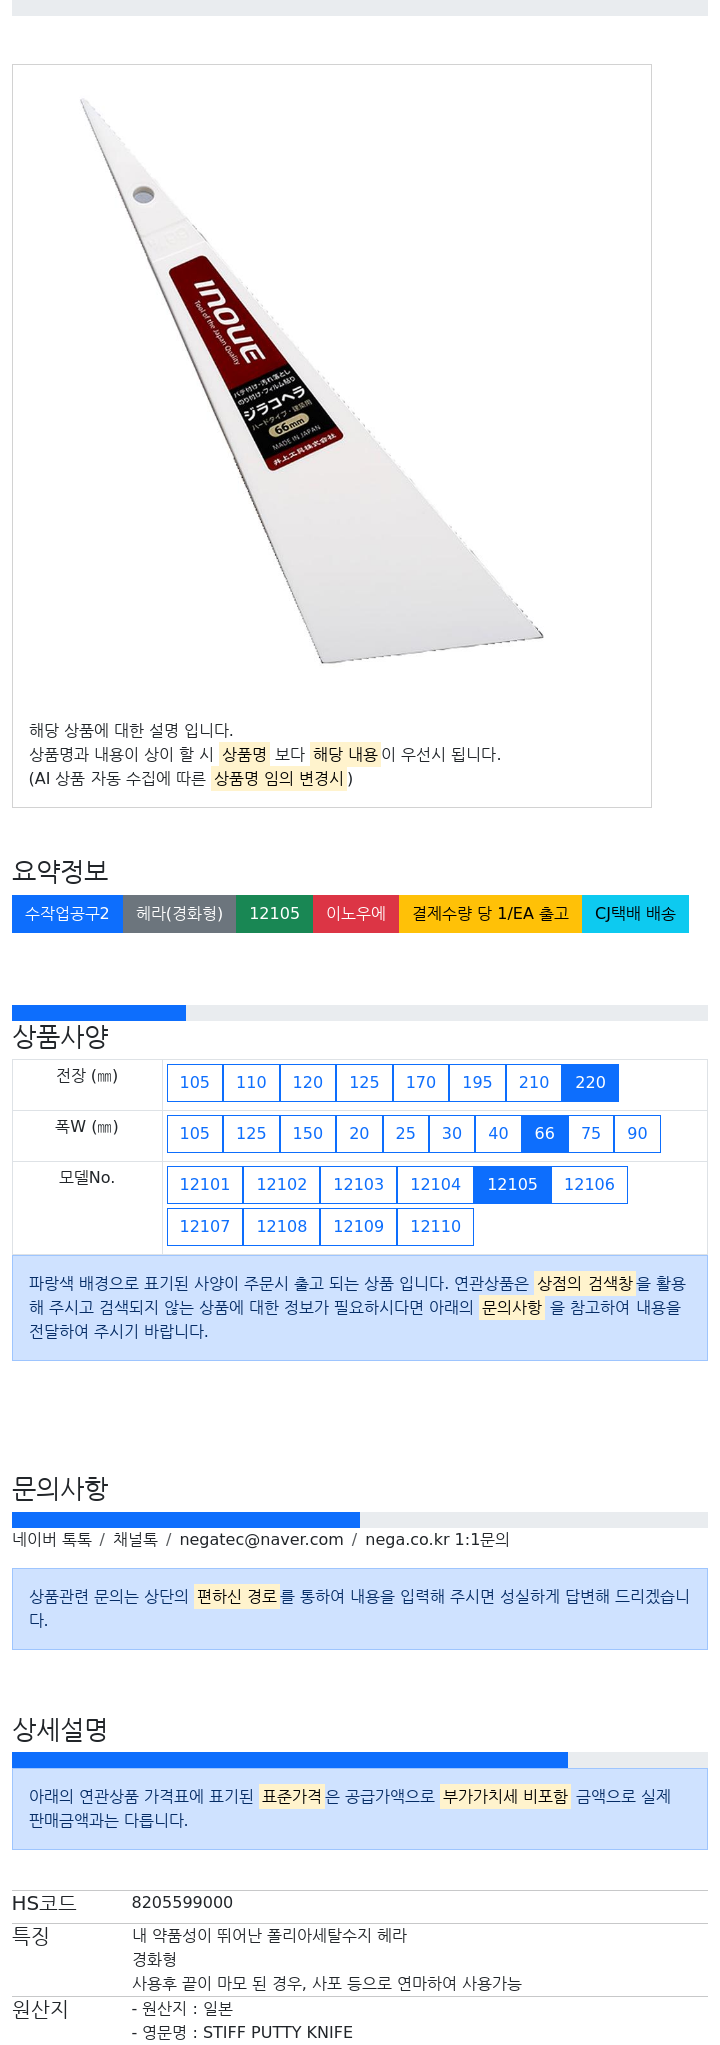
Task: Click the red 이노우에 brand tag
Action: tap(356, 914)
